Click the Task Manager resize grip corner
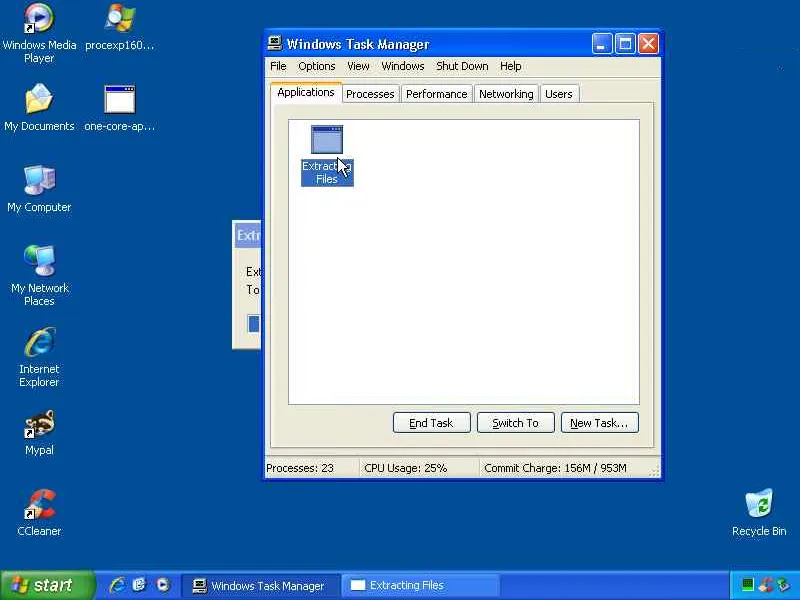The image size is (800, 600). 654,471
